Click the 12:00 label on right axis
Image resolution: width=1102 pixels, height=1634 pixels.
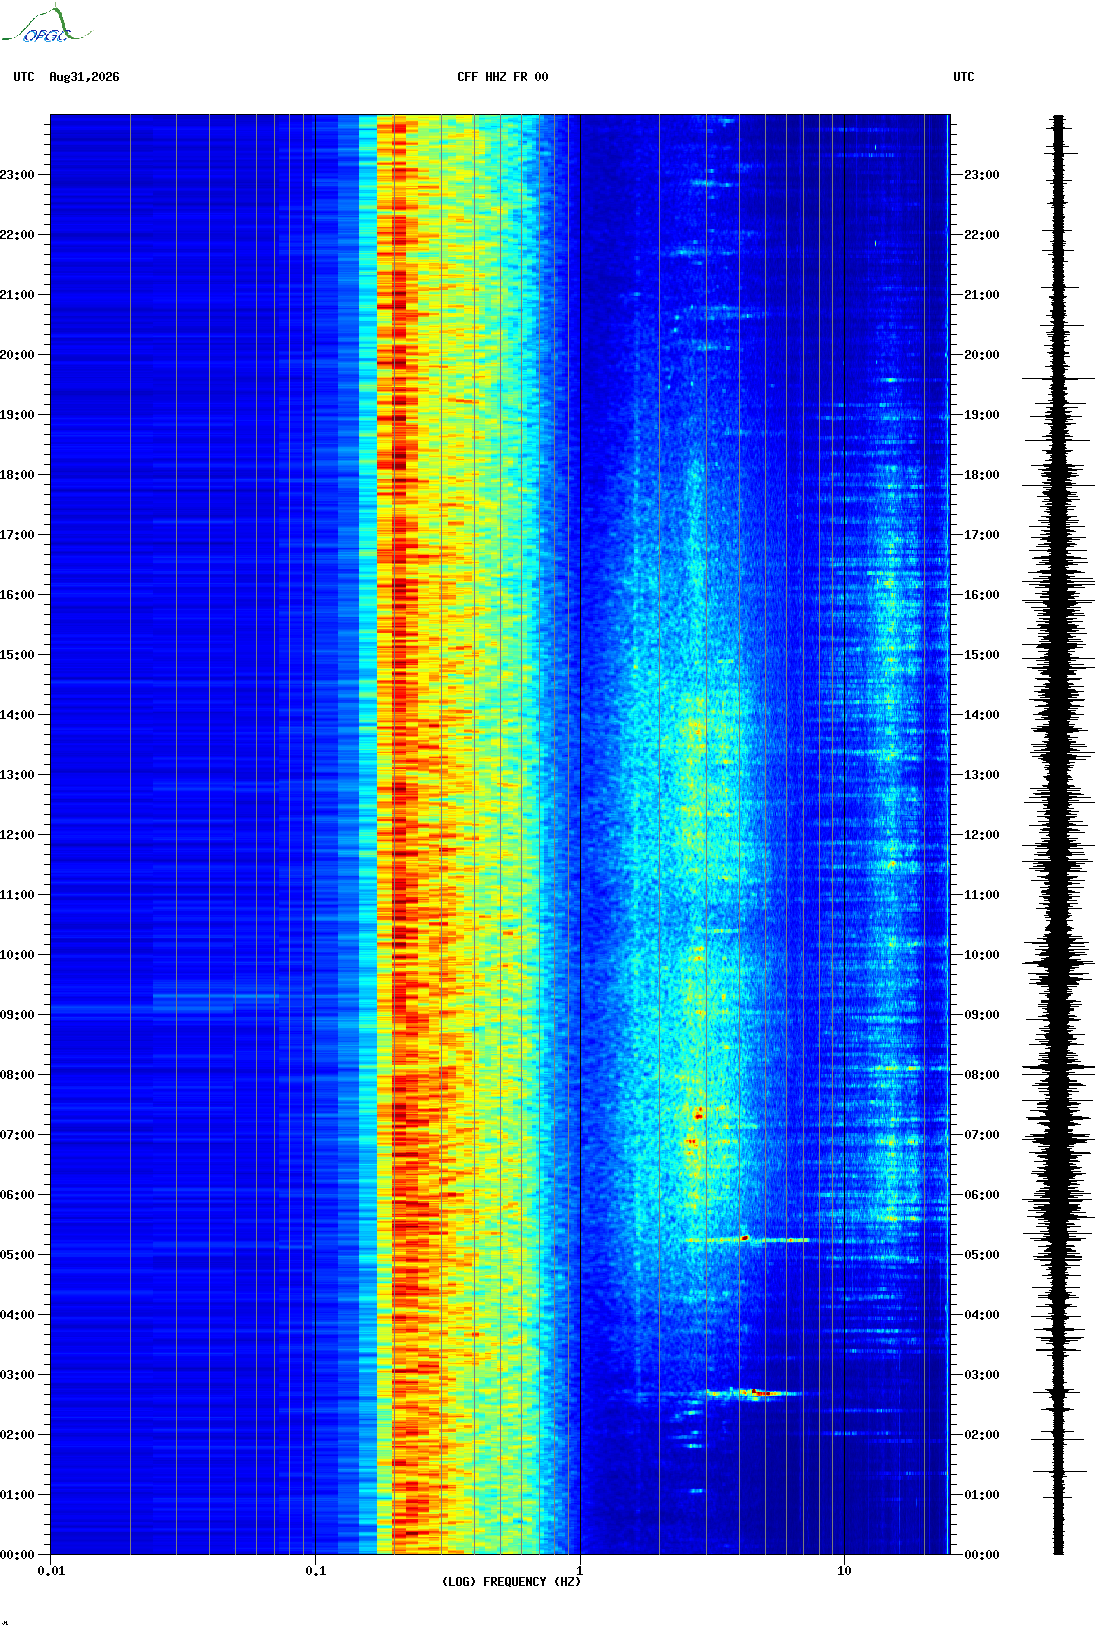981,835
